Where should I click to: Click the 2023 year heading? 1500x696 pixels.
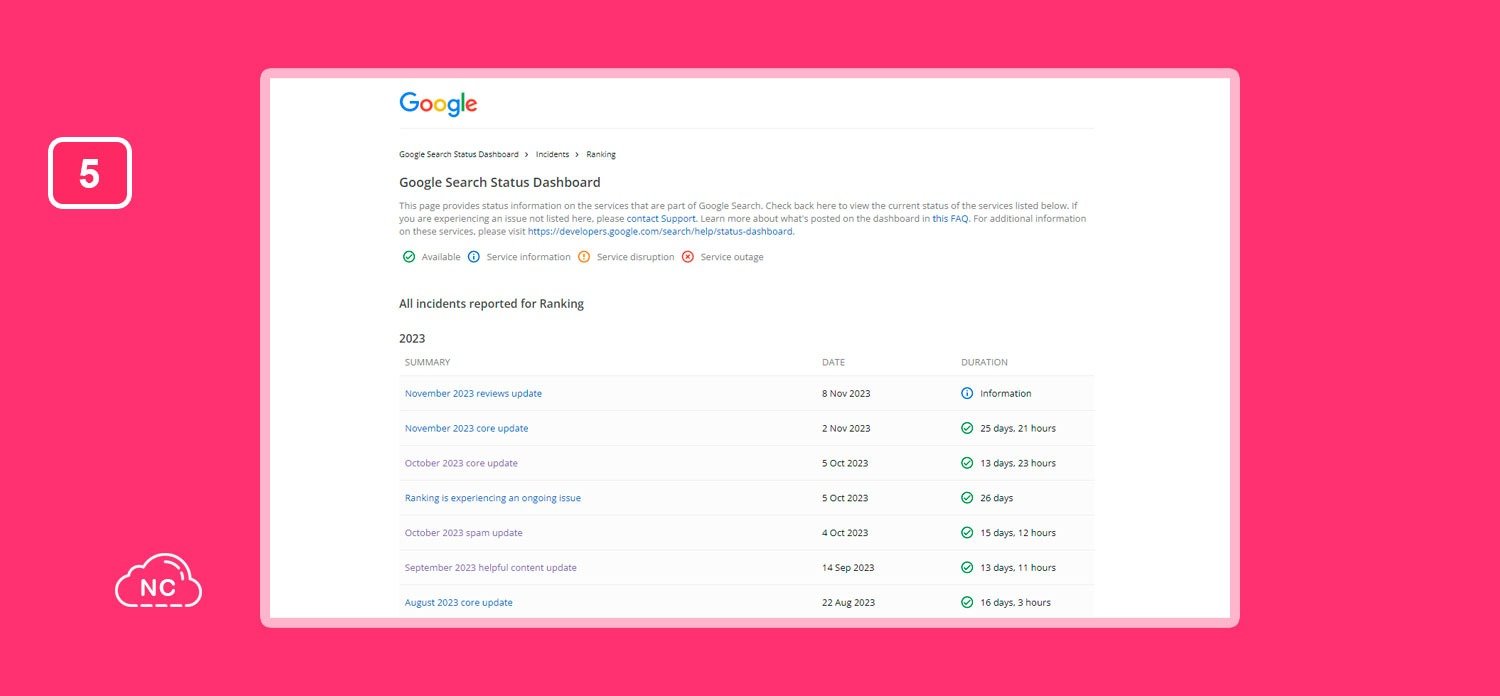[x=412, y=339]
